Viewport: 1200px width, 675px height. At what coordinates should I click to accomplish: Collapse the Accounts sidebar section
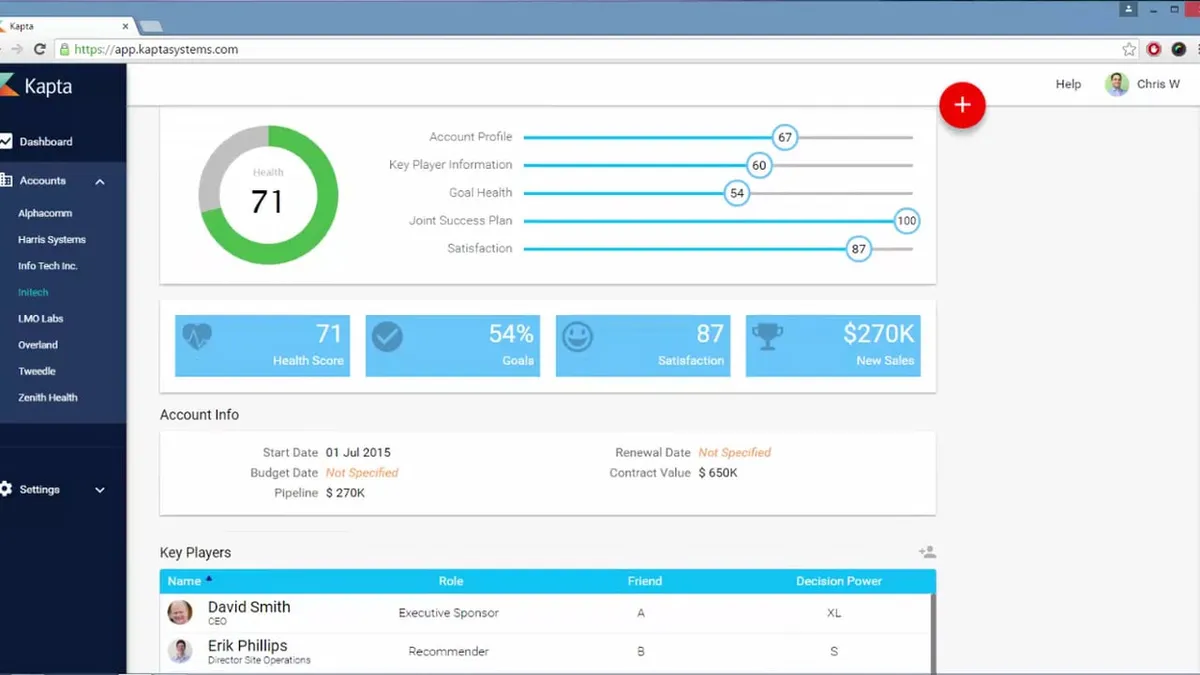point(100,182)
